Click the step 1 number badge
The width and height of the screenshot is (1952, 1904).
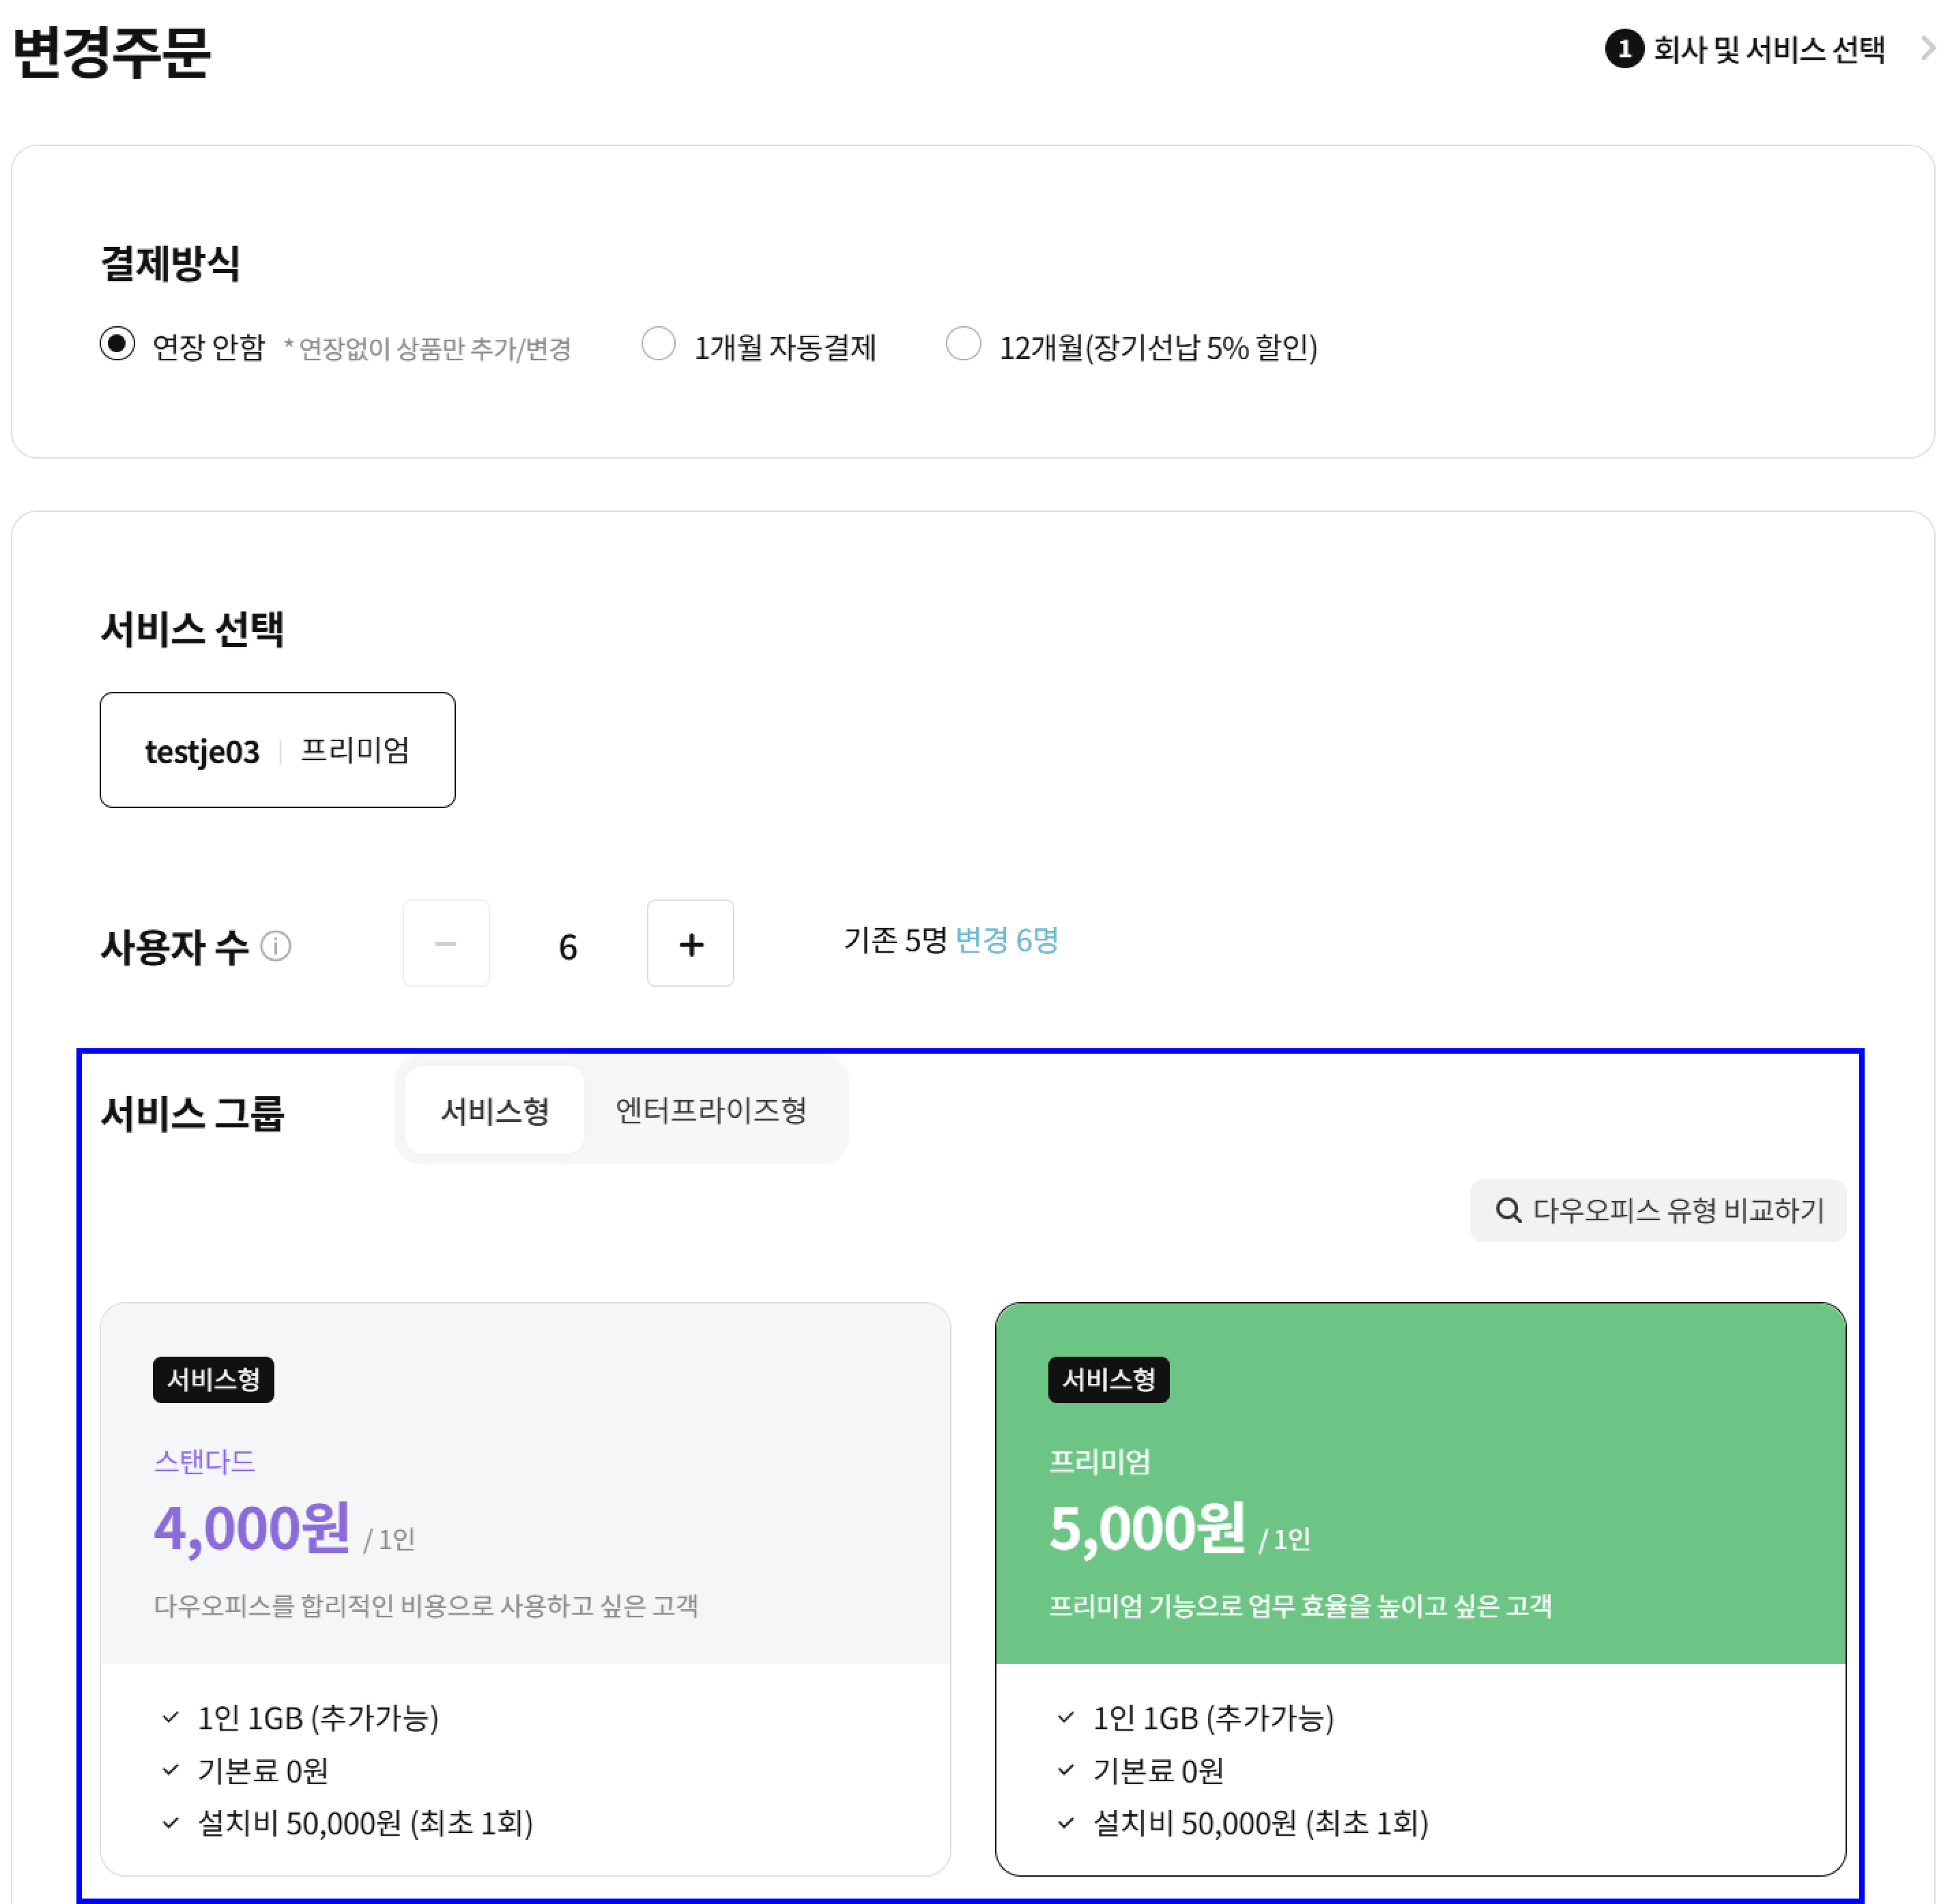(x=1623, y=49)
